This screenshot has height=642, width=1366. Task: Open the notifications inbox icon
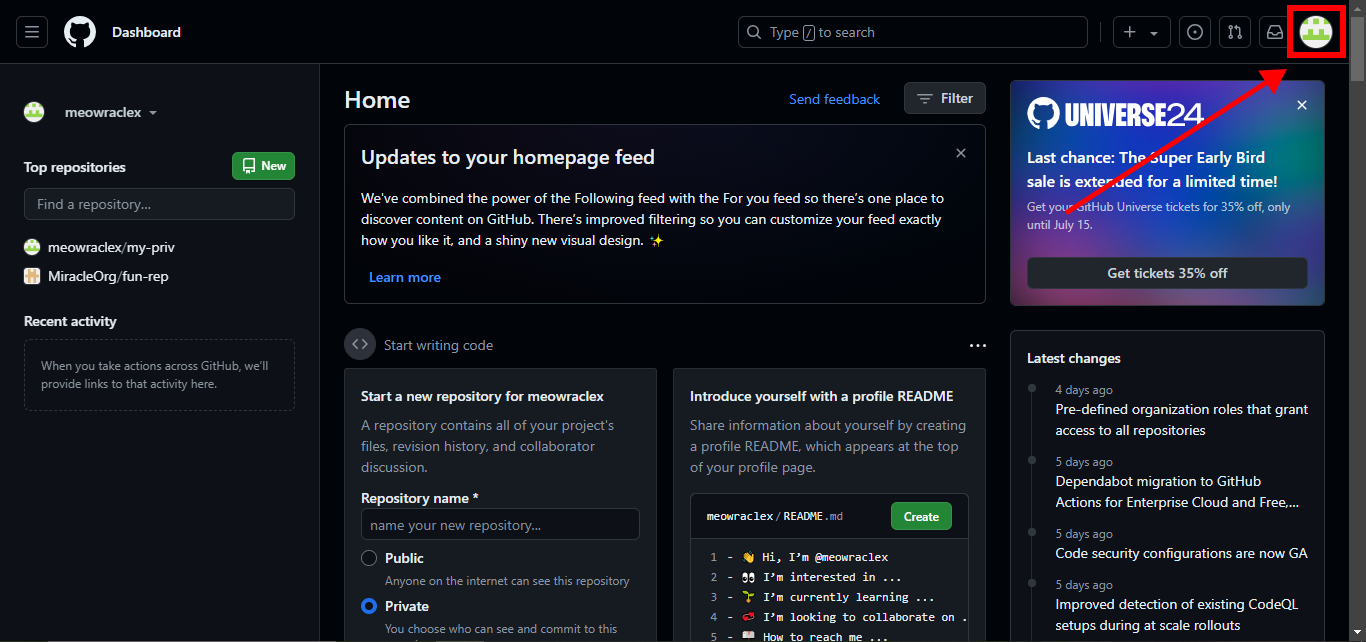click(x=1275, y=32)
